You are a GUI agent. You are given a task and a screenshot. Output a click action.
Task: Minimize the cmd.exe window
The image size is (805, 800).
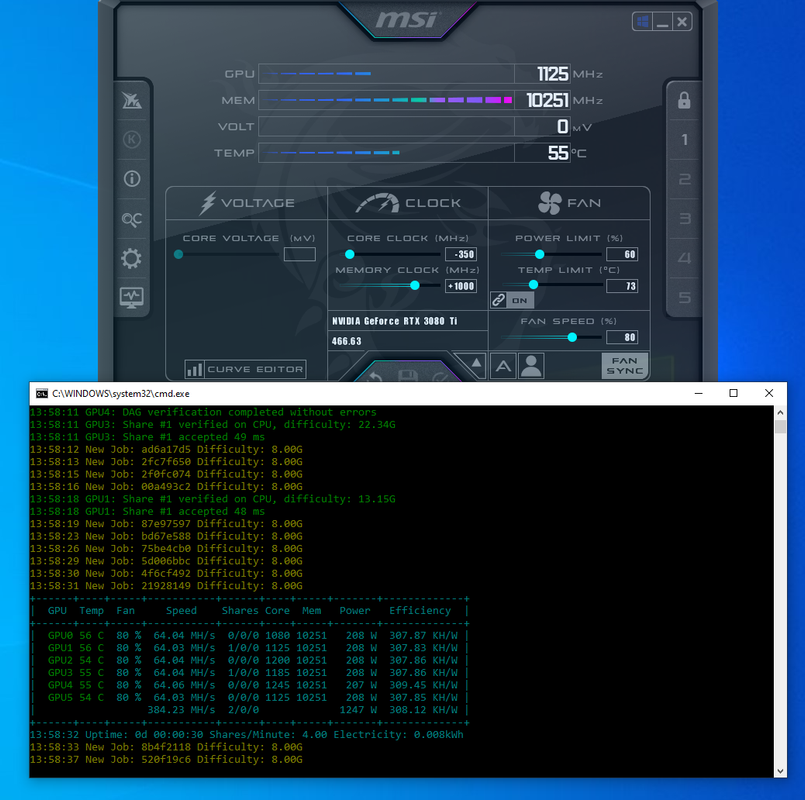click(698, 393)
